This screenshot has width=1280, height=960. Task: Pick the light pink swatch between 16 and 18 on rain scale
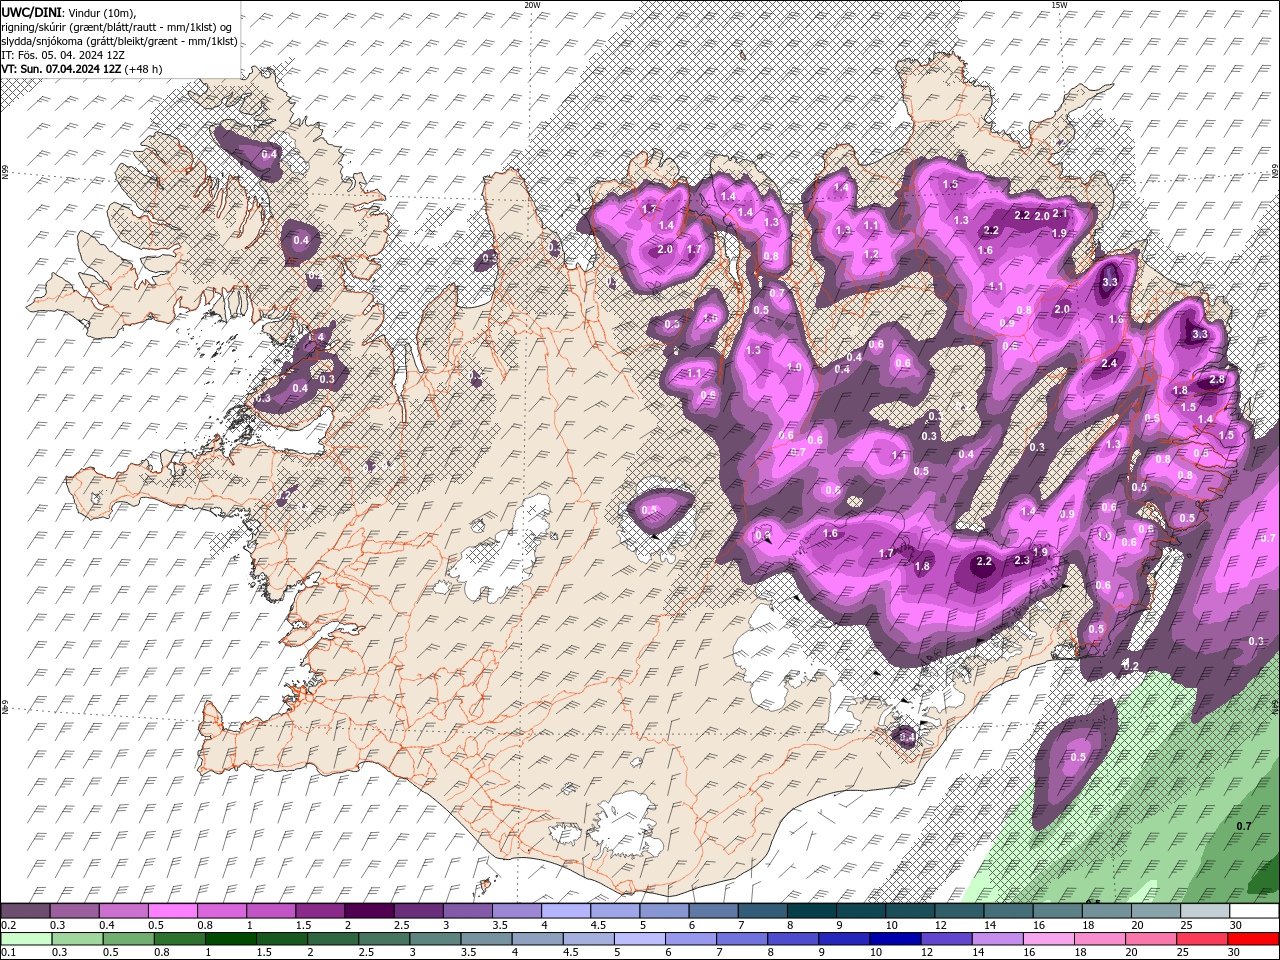pos(1050,939)
